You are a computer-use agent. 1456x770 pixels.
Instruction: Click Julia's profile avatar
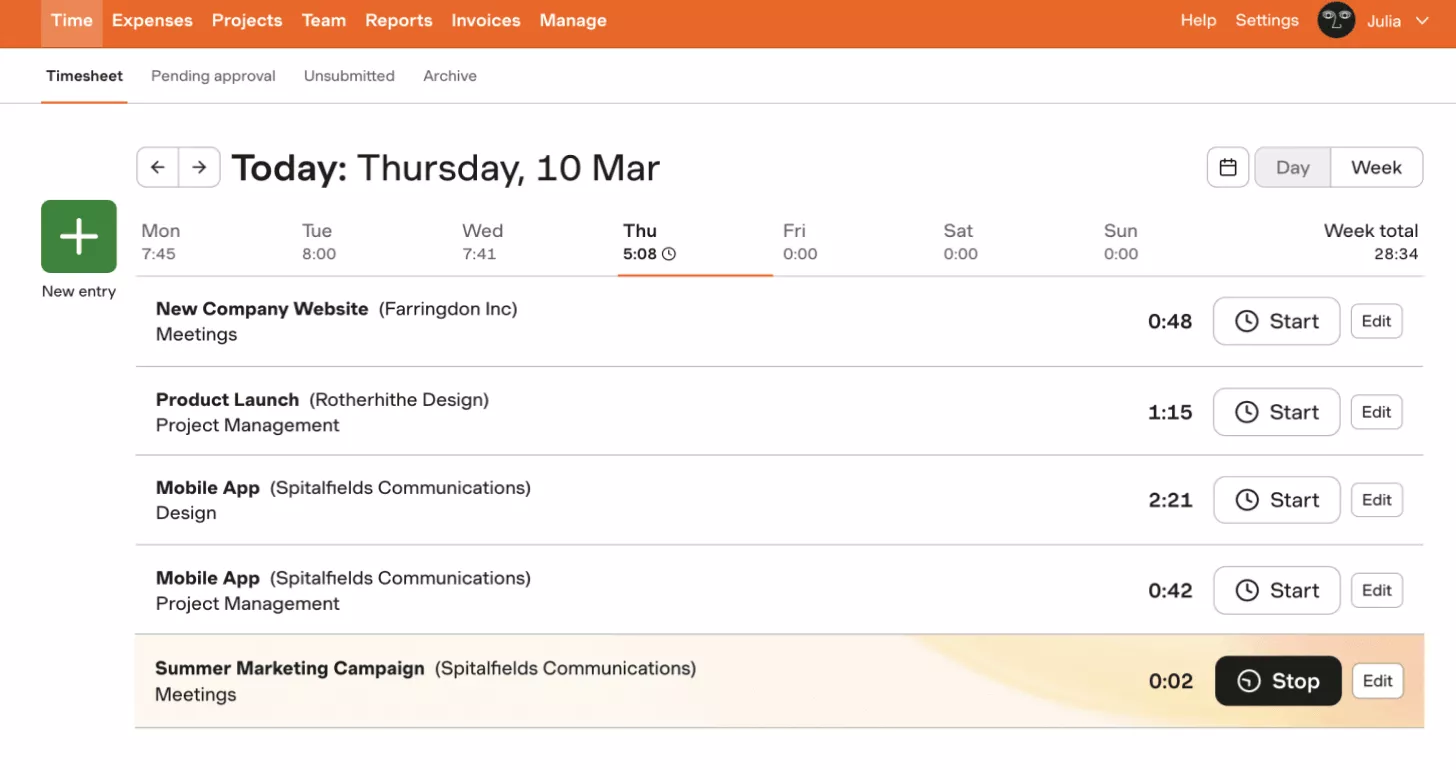pyautogui.click(x=1335, y=21)
